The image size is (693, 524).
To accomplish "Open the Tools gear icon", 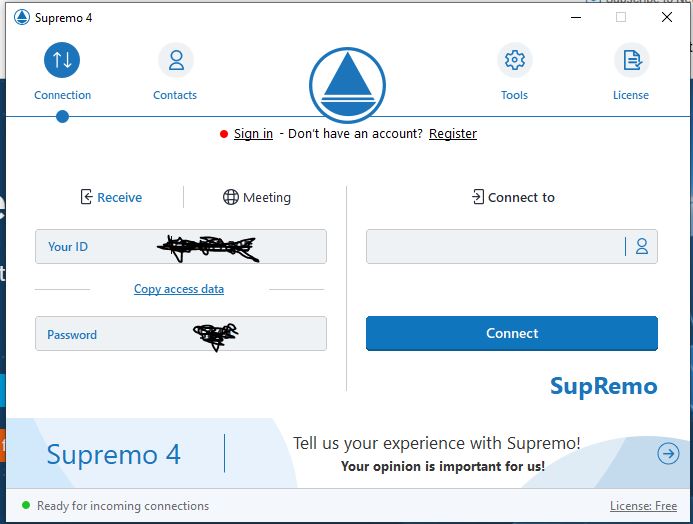I will click(x=514, y=60).
